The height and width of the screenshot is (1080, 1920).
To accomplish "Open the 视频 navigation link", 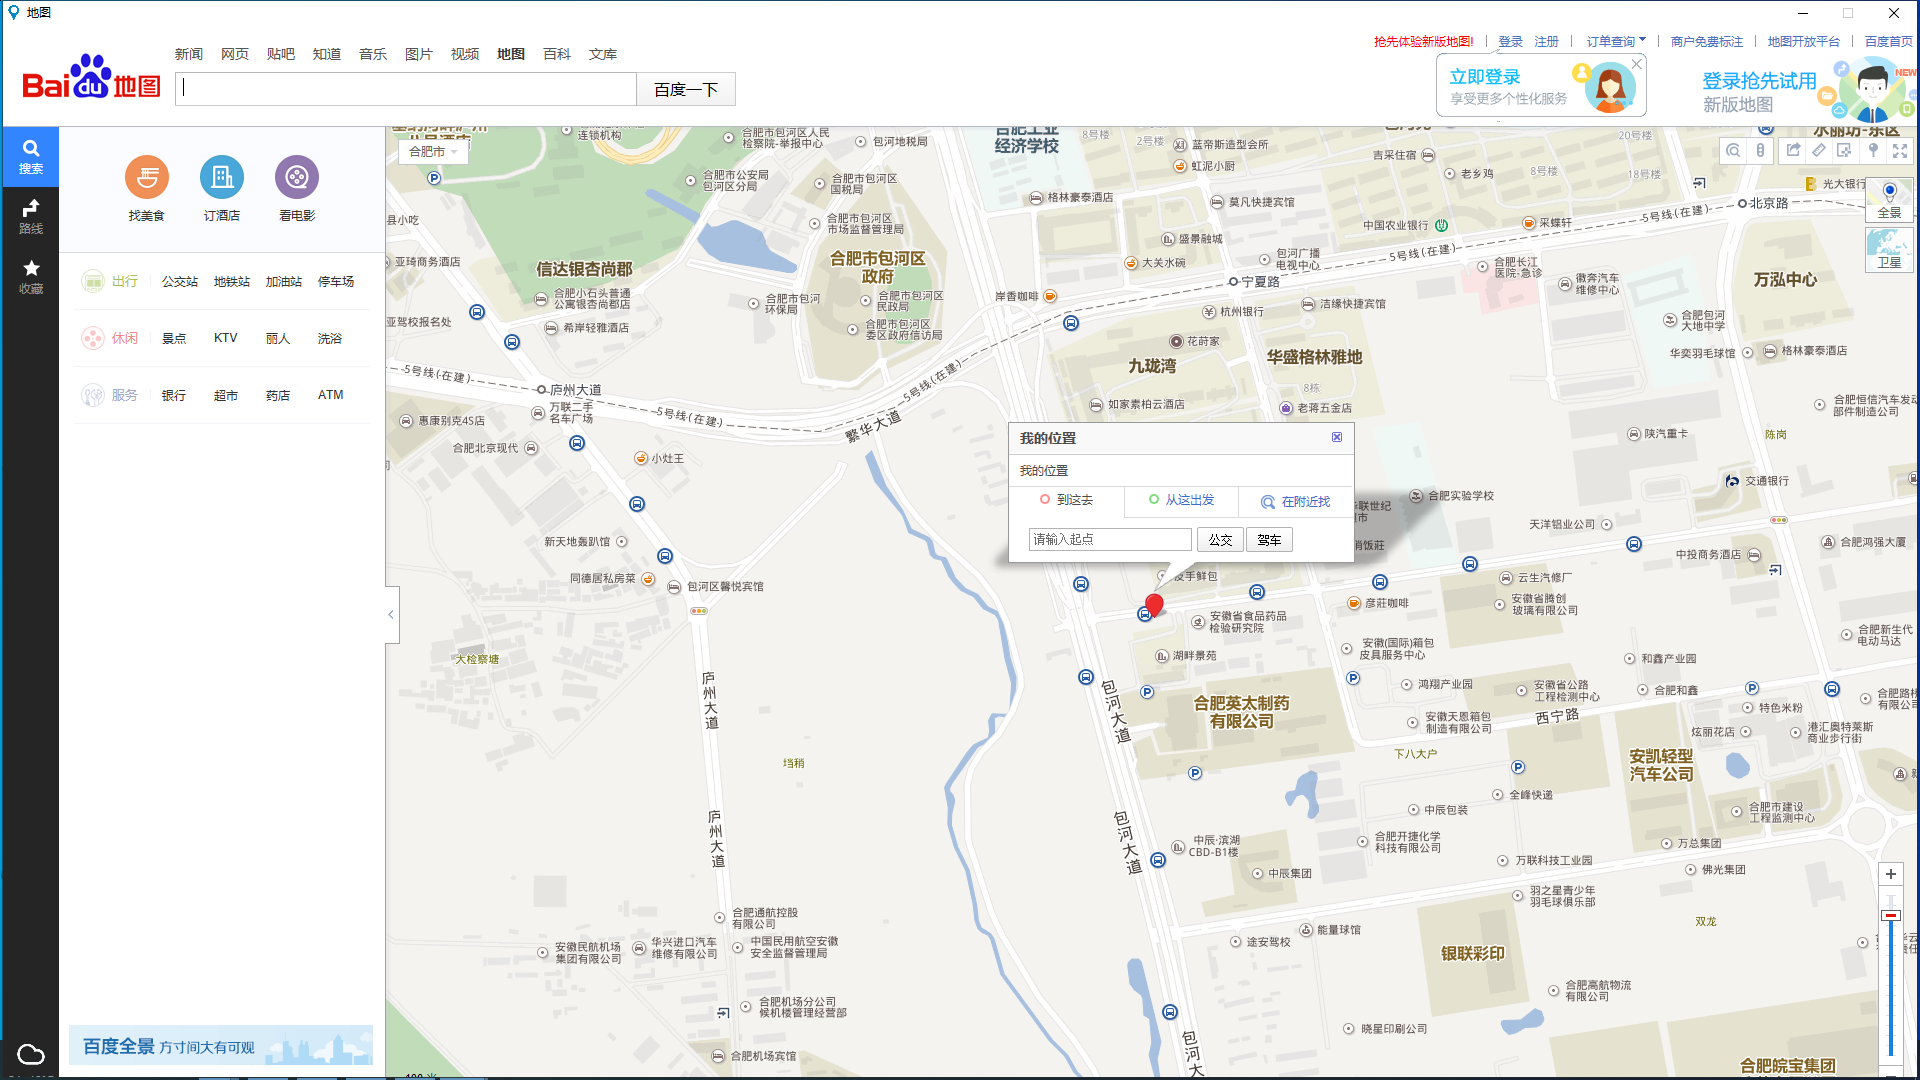I will (465, 54).
